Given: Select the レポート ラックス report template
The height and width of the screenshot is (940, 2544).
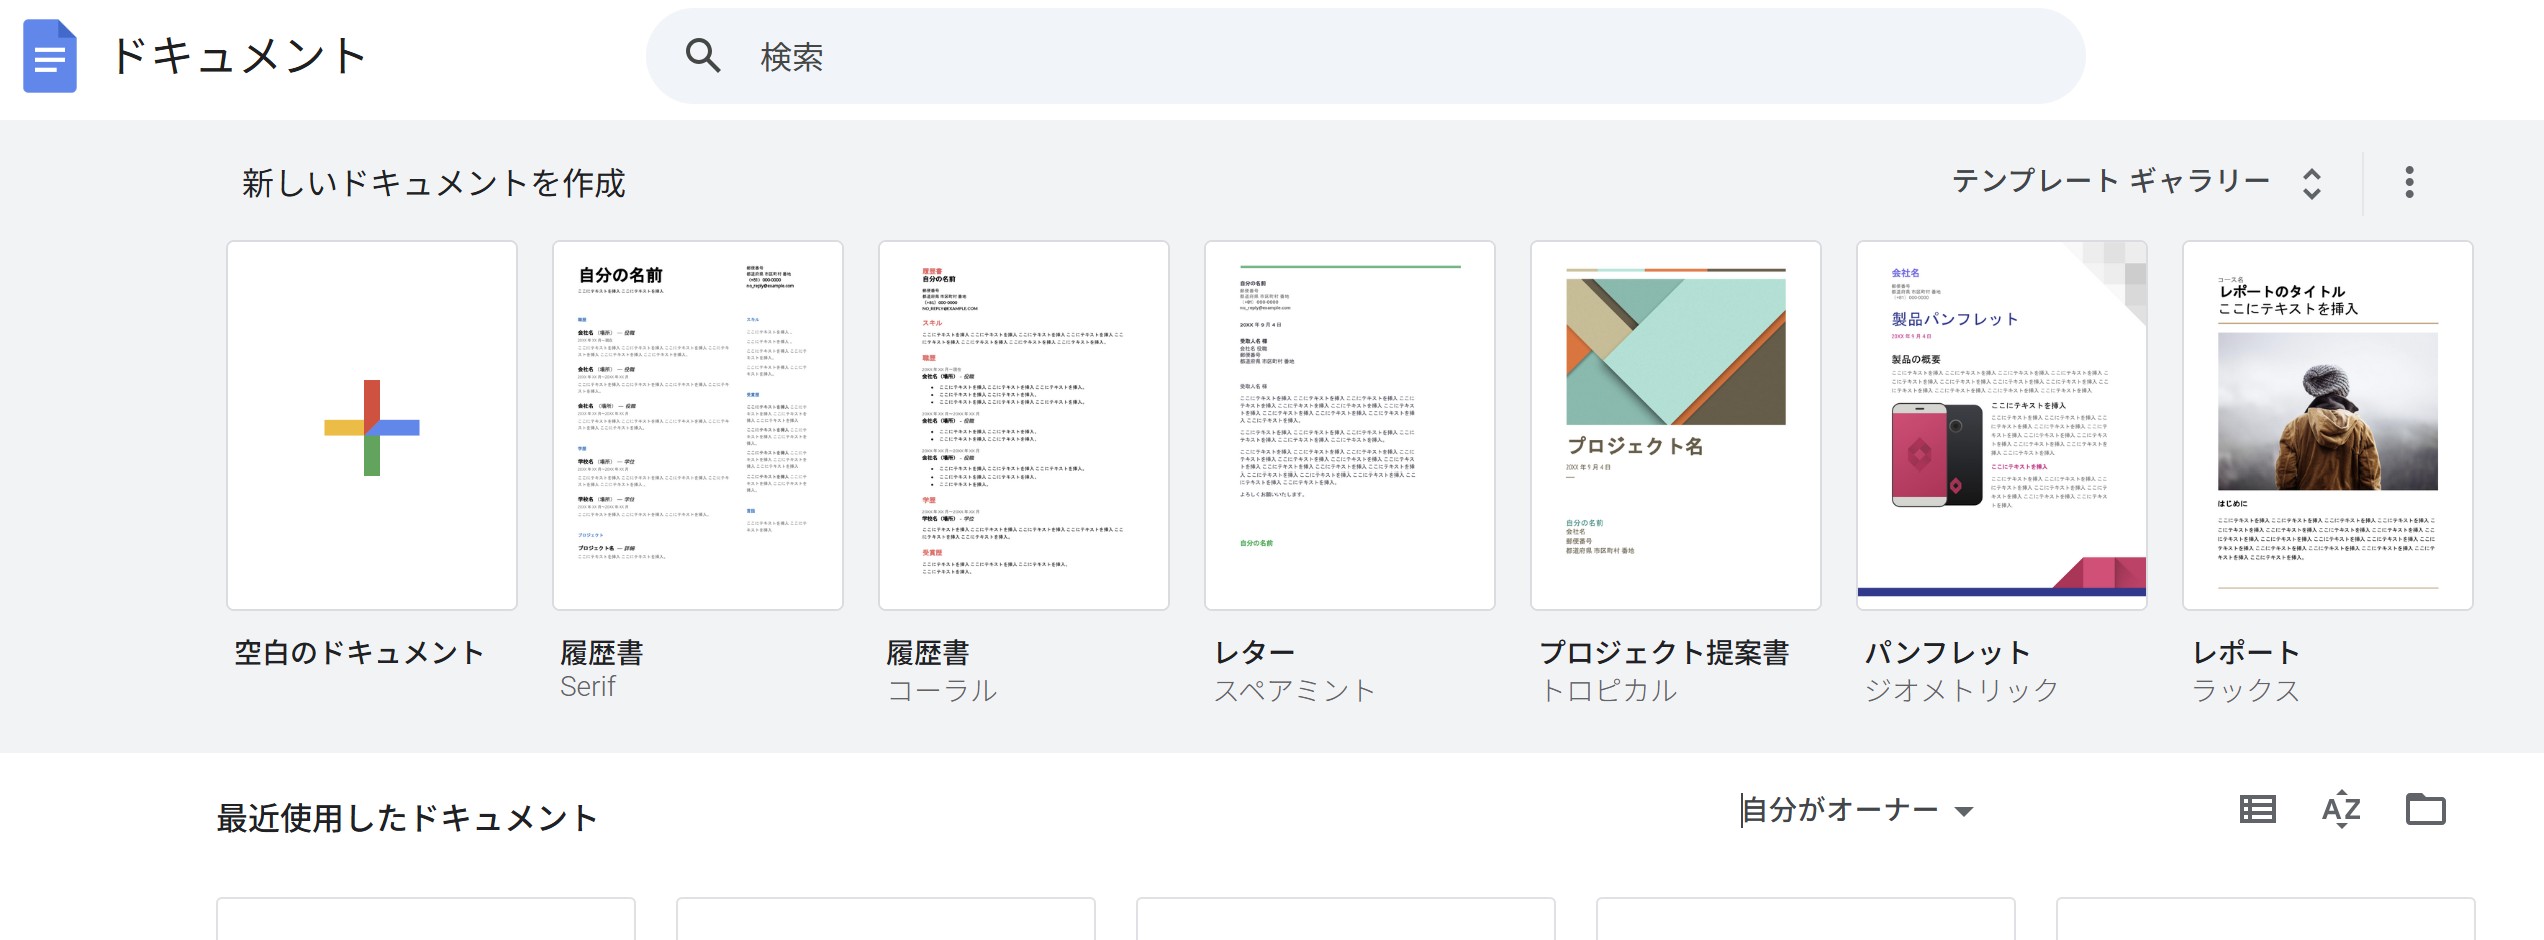Looking at the screenshot, I should pyautogui.click(x=2328, y=425).
